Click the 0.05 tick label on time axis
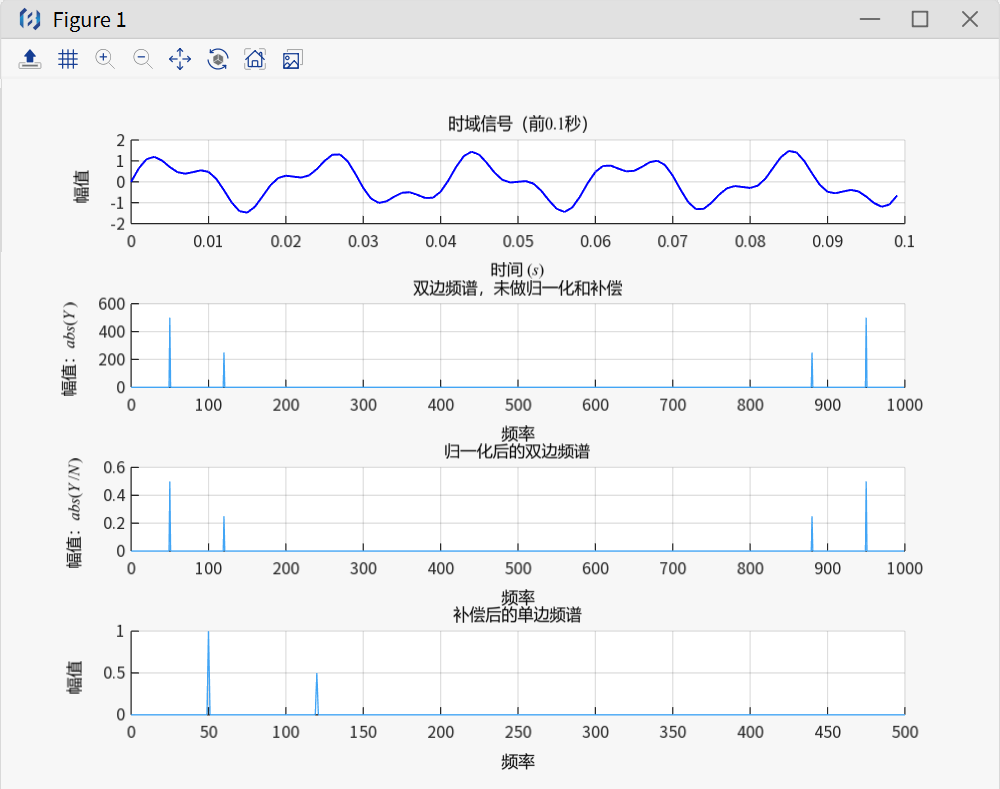 518,242
